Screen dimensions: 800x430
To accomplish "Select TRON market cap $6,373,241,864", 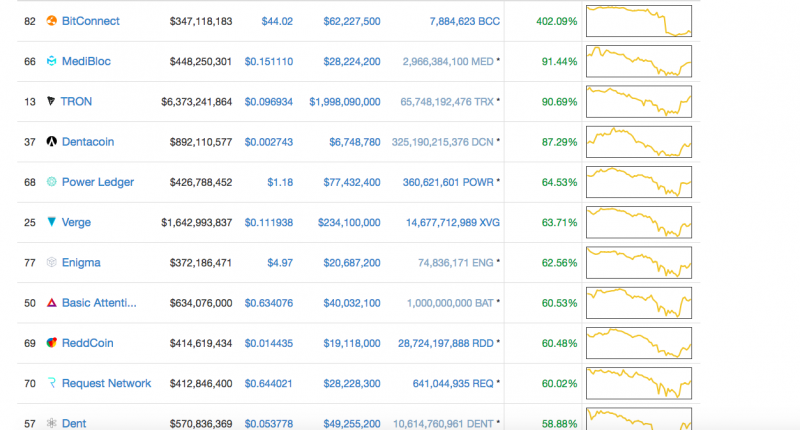I will click(x=196, y=102).
